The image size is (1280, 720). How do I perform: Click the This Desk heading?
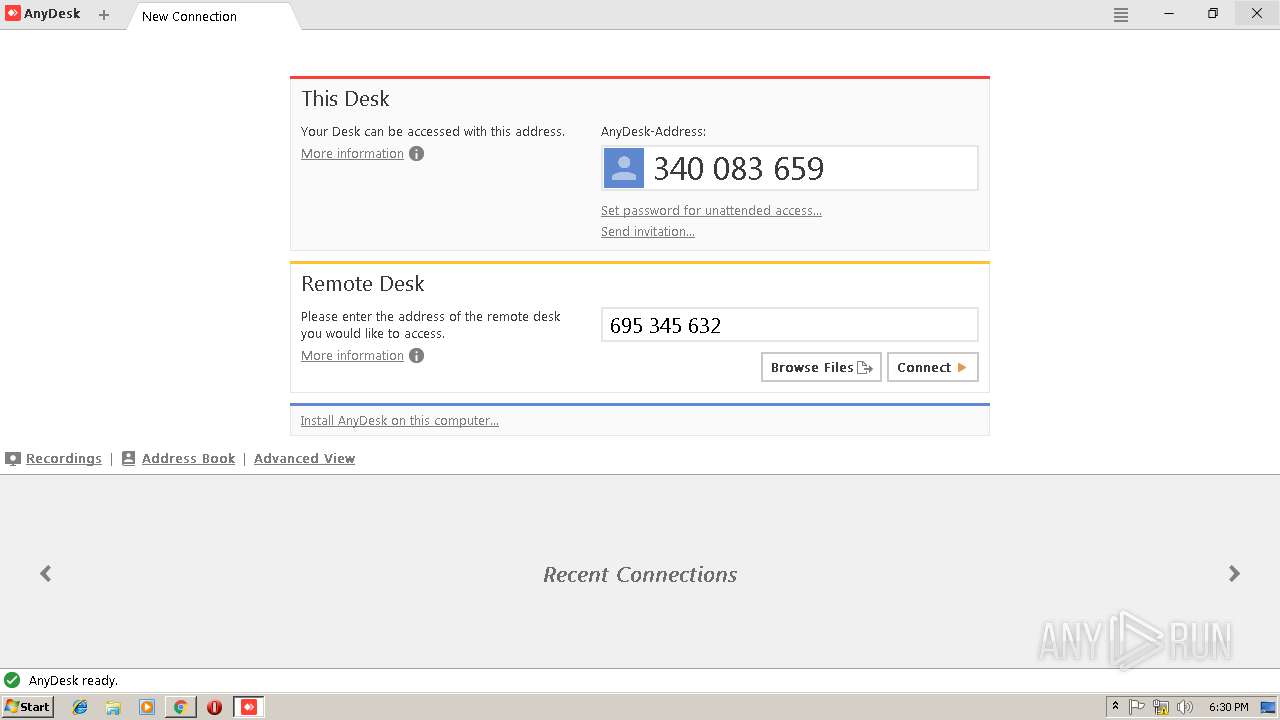[345, 99]
